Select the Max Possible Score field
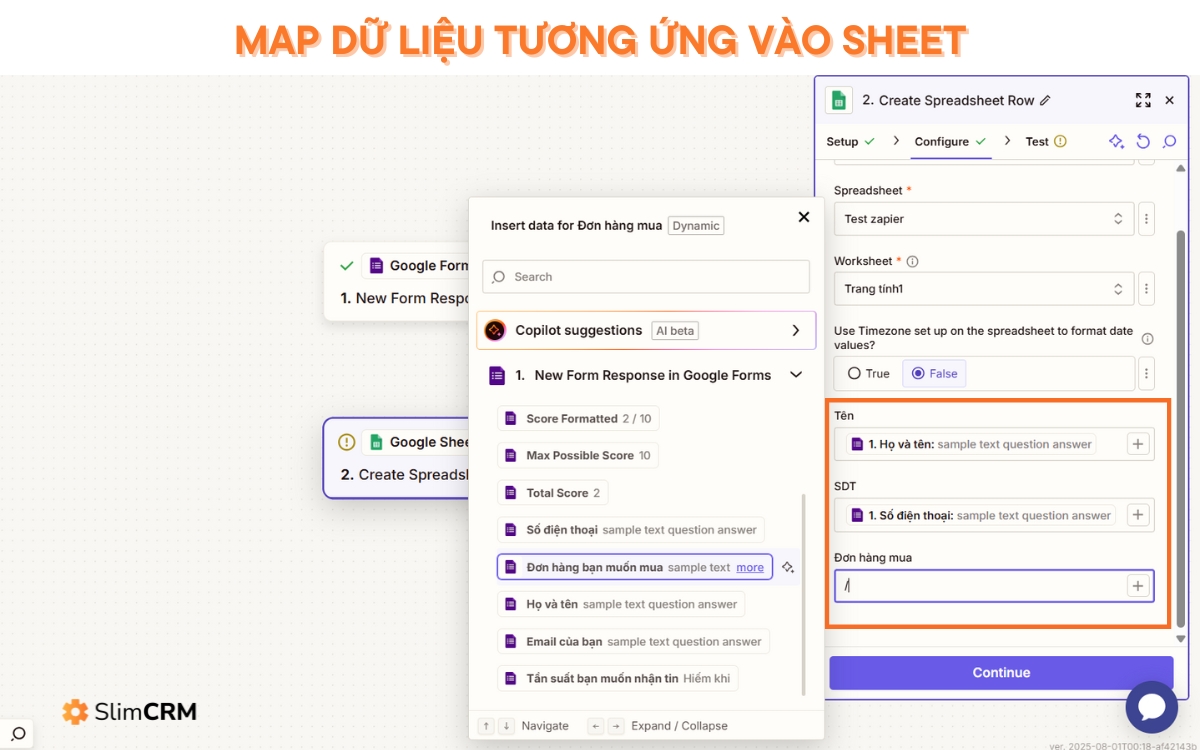The height and width of the screenshot is (750, 1200). (x=578, y=456)
